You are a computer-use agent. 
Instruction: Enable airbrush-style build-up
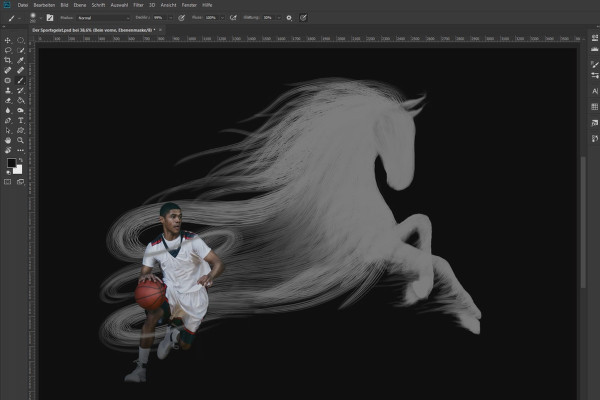point(233,18)
